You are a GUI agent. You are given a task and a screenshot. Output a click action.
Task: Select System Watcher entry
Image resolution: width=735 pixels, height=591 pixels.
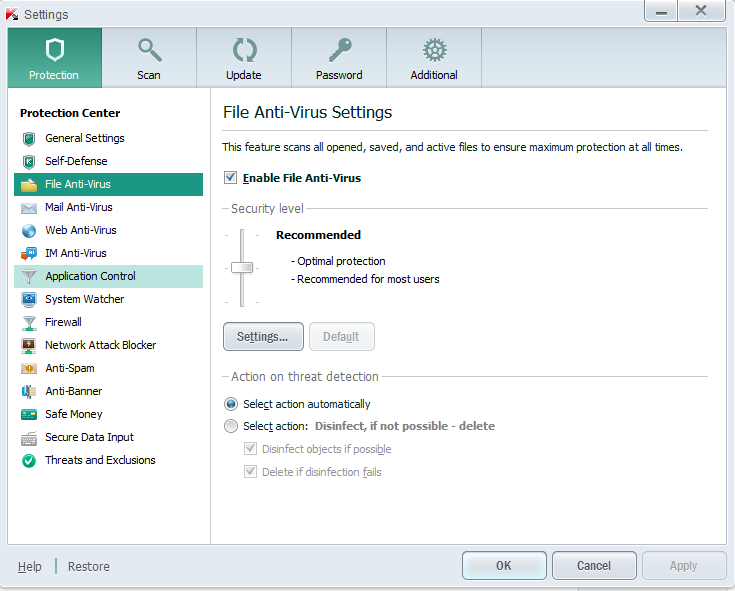pyautogui.click(x=108, y=299)
